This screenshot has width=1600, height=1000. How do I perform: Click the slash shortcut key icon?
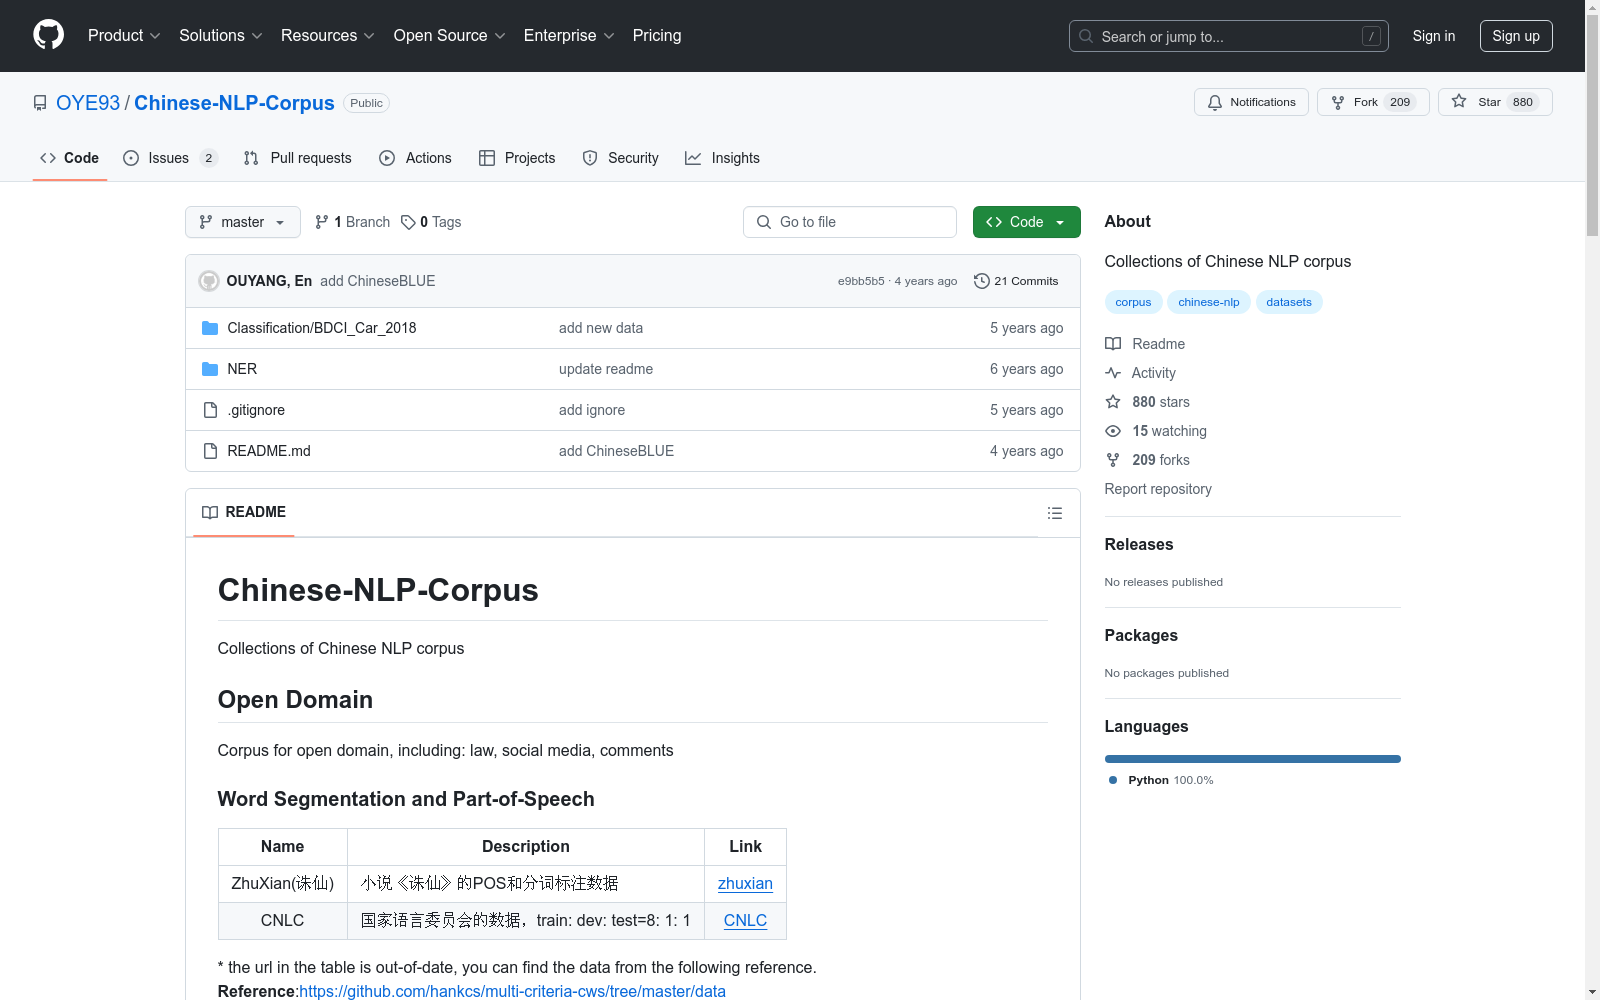1371,36
